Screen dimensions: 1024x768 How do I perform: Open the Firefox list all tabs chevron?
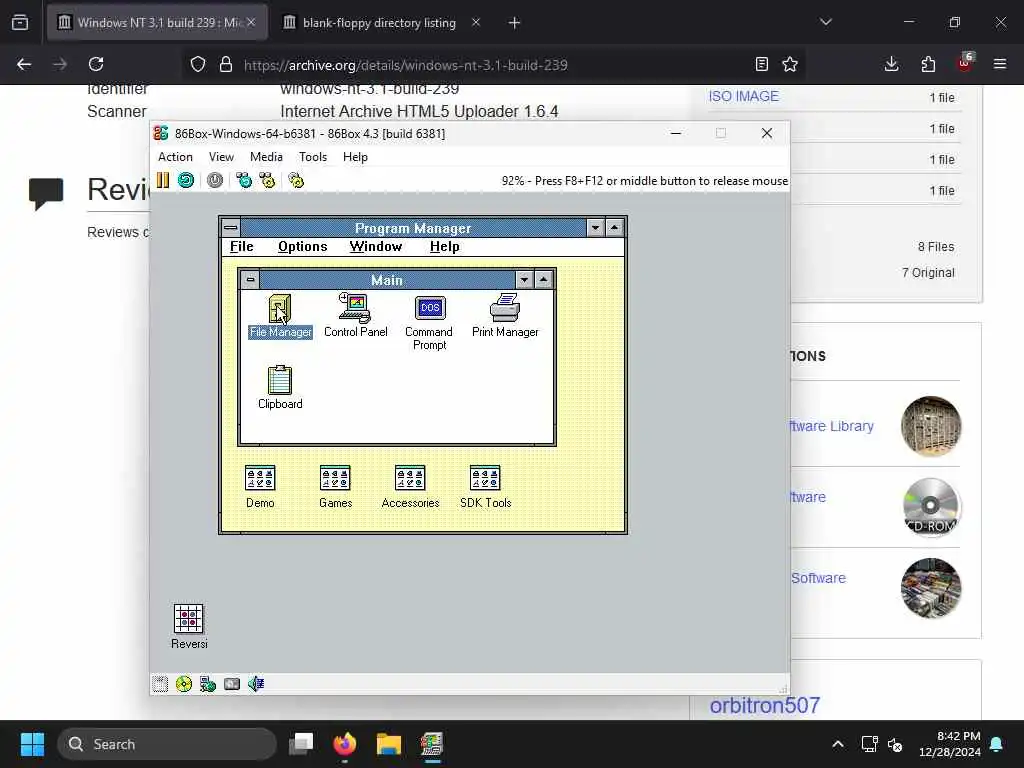[825, 22]
